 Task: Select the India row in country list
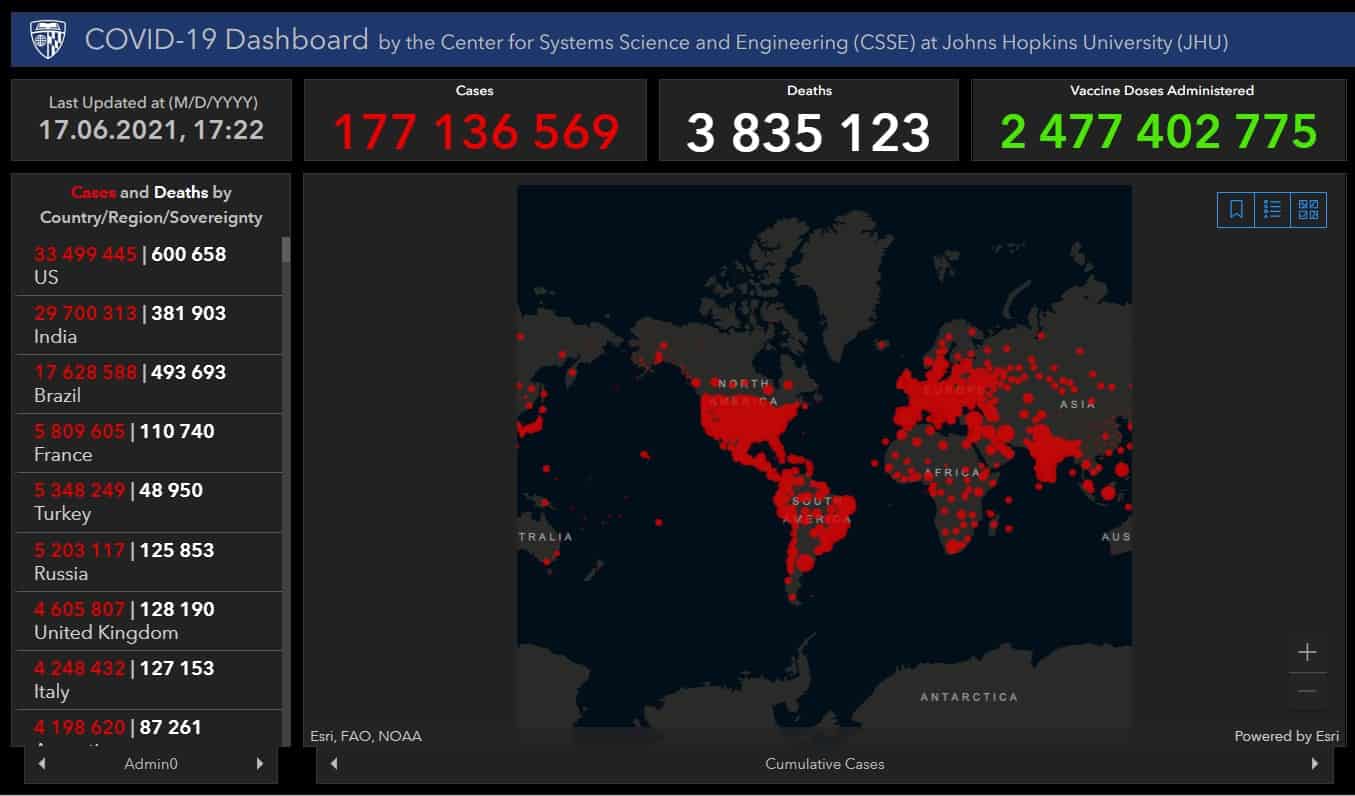tap(148, 324)
